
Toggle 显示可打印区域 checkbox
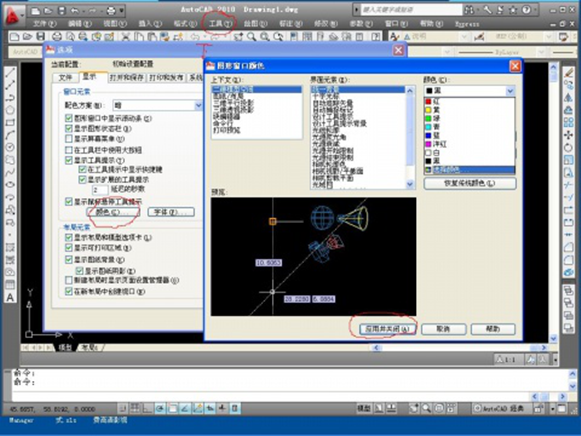pos(68,247)
